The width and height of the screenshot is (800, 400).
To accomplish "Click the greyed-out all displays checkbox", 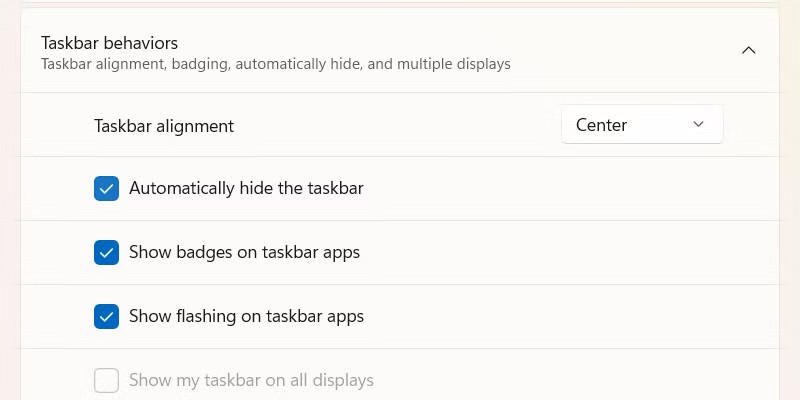I will pos(107,380).
